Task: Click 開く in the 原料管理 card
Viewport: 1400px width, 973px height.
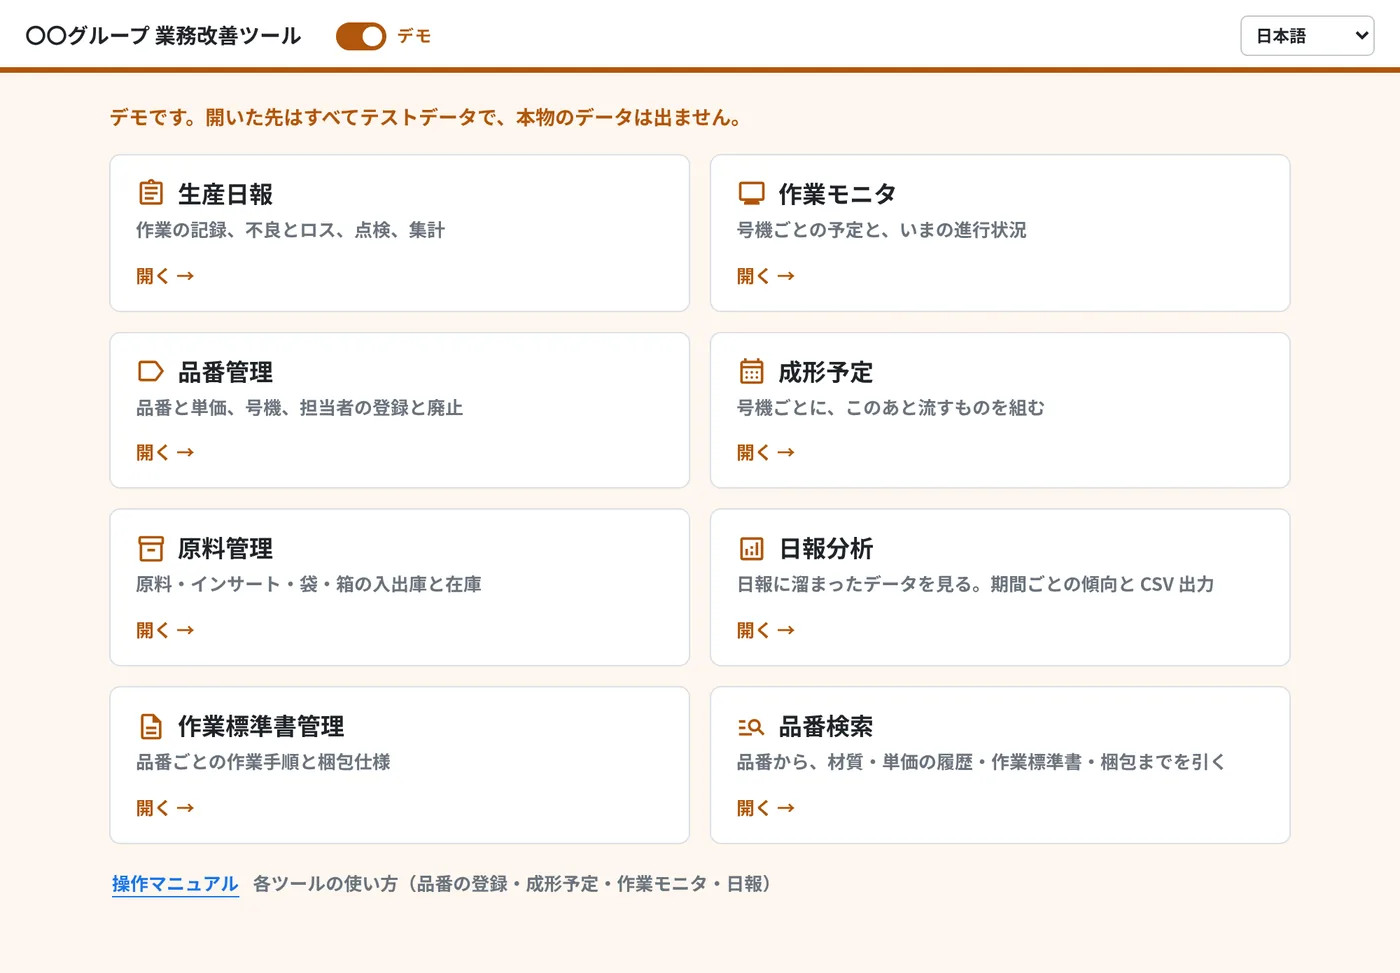Action: tap(165, 631)
